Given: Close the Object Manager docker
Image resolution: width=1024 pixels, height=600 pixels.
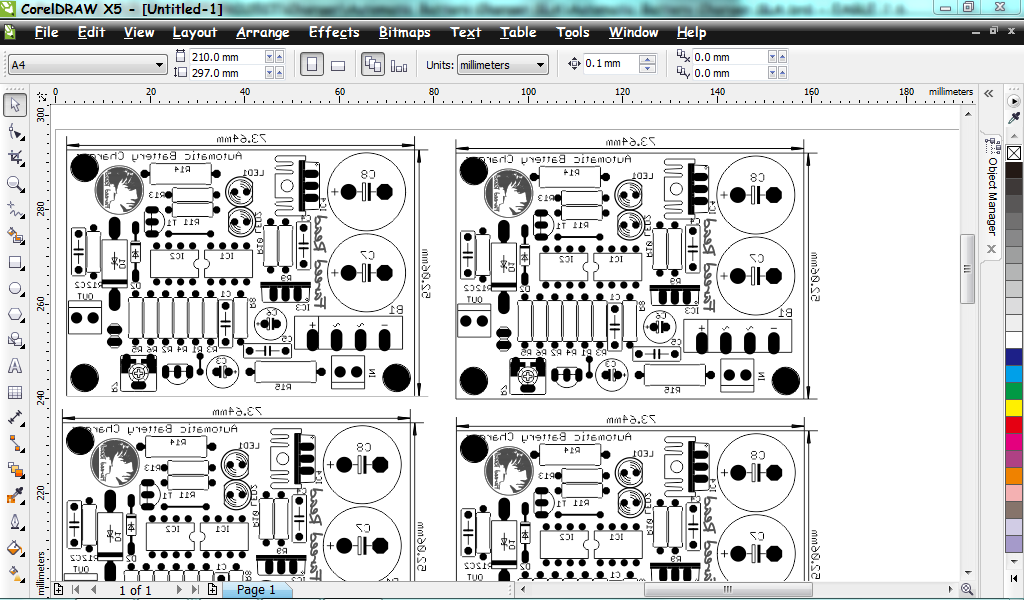Looking at the screenshot, I should [992, 249].
